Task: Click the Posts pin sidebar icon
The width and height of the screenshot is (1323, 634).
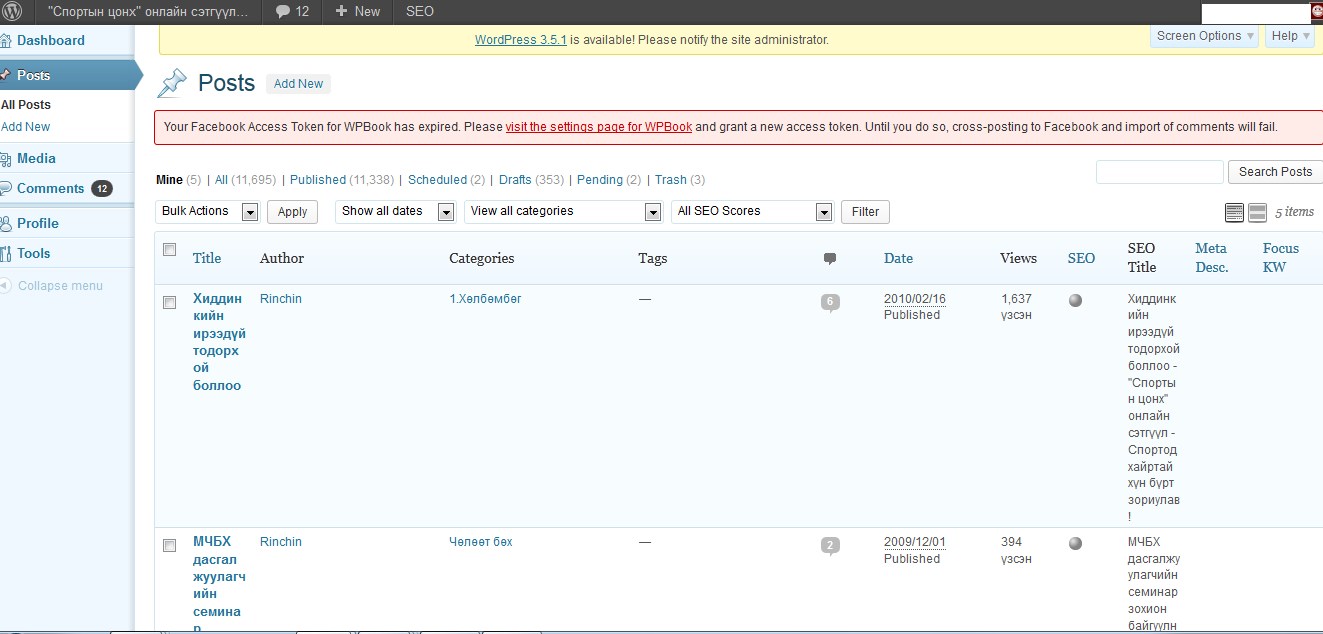Action: (6, 75)
